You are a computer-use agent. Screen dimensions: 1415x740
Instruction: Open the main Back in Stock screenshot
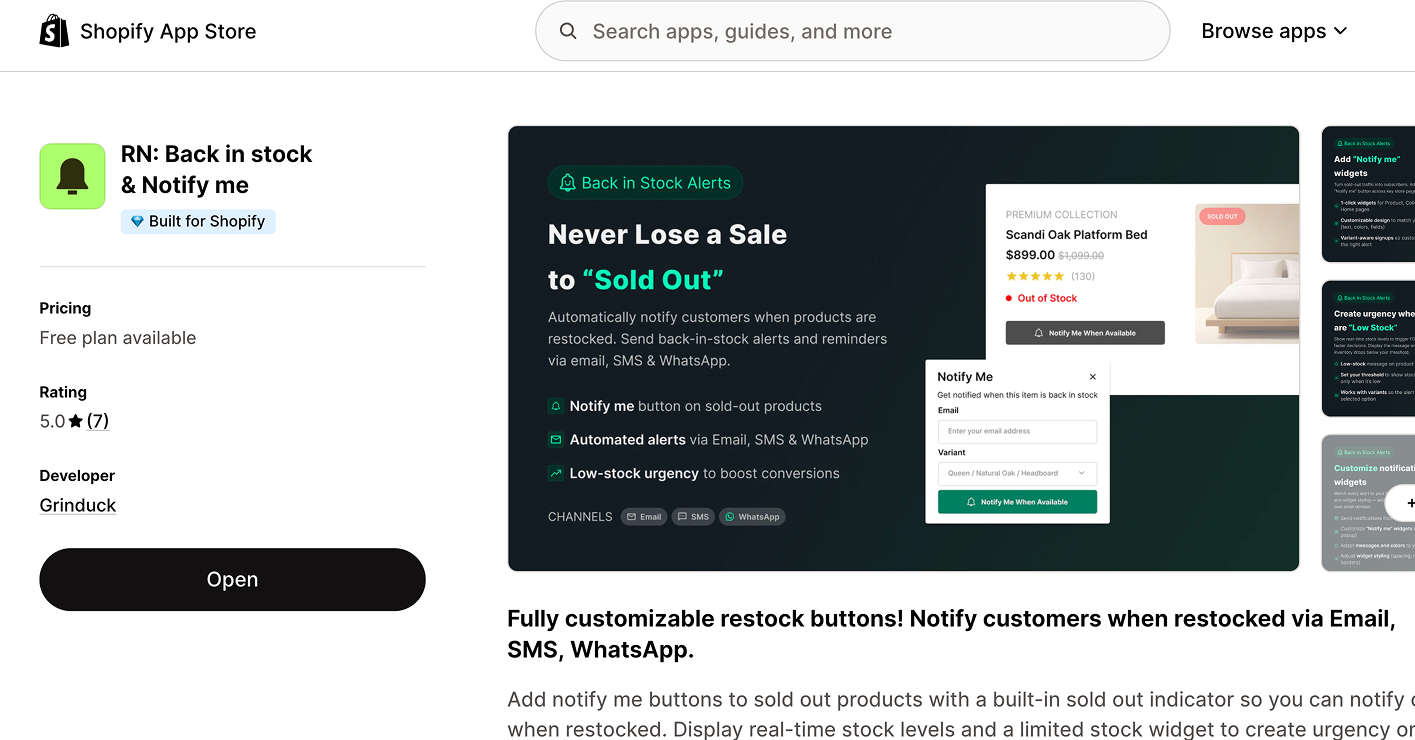903,348
